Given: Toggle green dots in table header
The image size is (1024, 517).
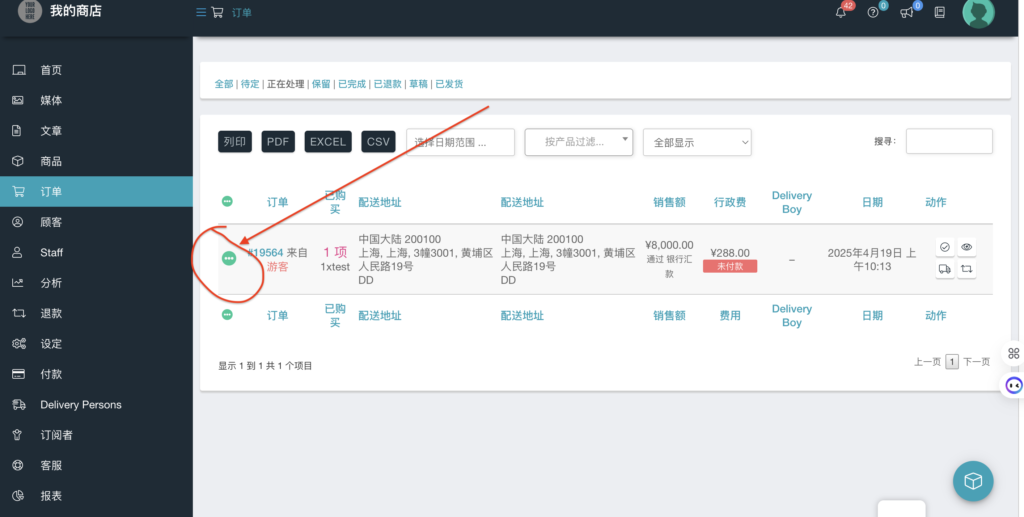Looking at the screenshot, I should point(227,202).
